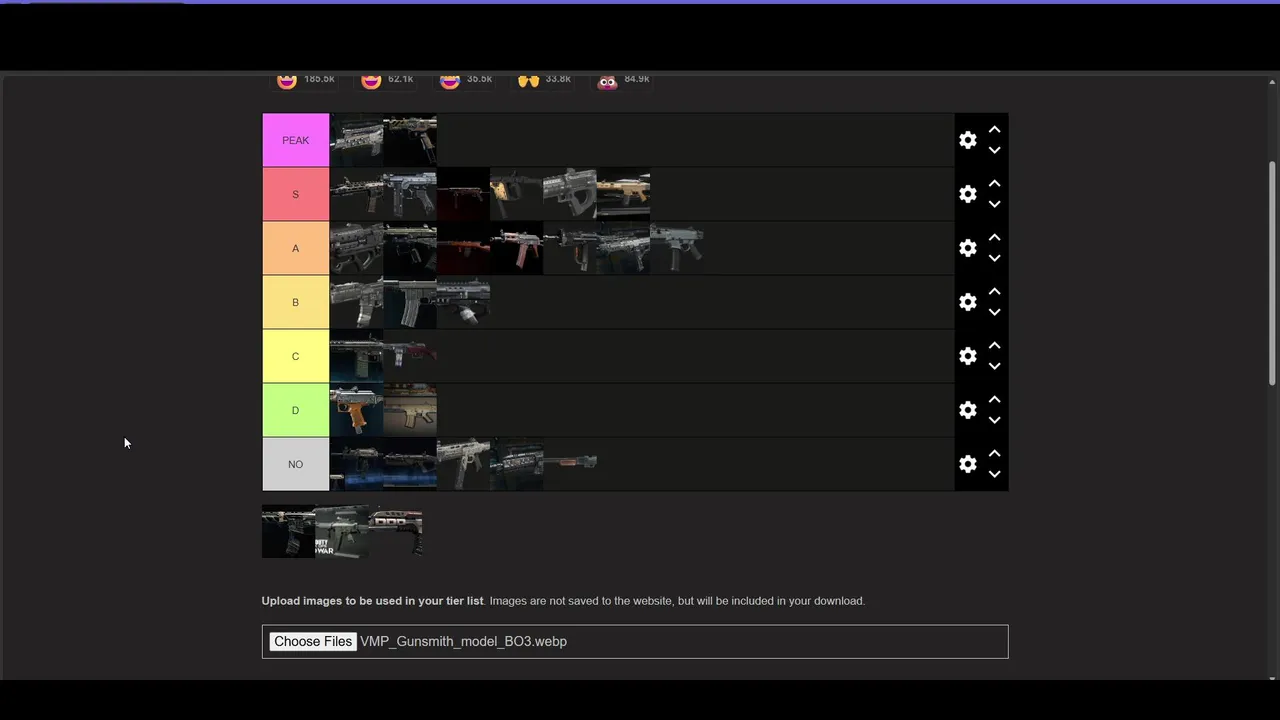
Task: Open settings gear for D tier
Action: 967,410
